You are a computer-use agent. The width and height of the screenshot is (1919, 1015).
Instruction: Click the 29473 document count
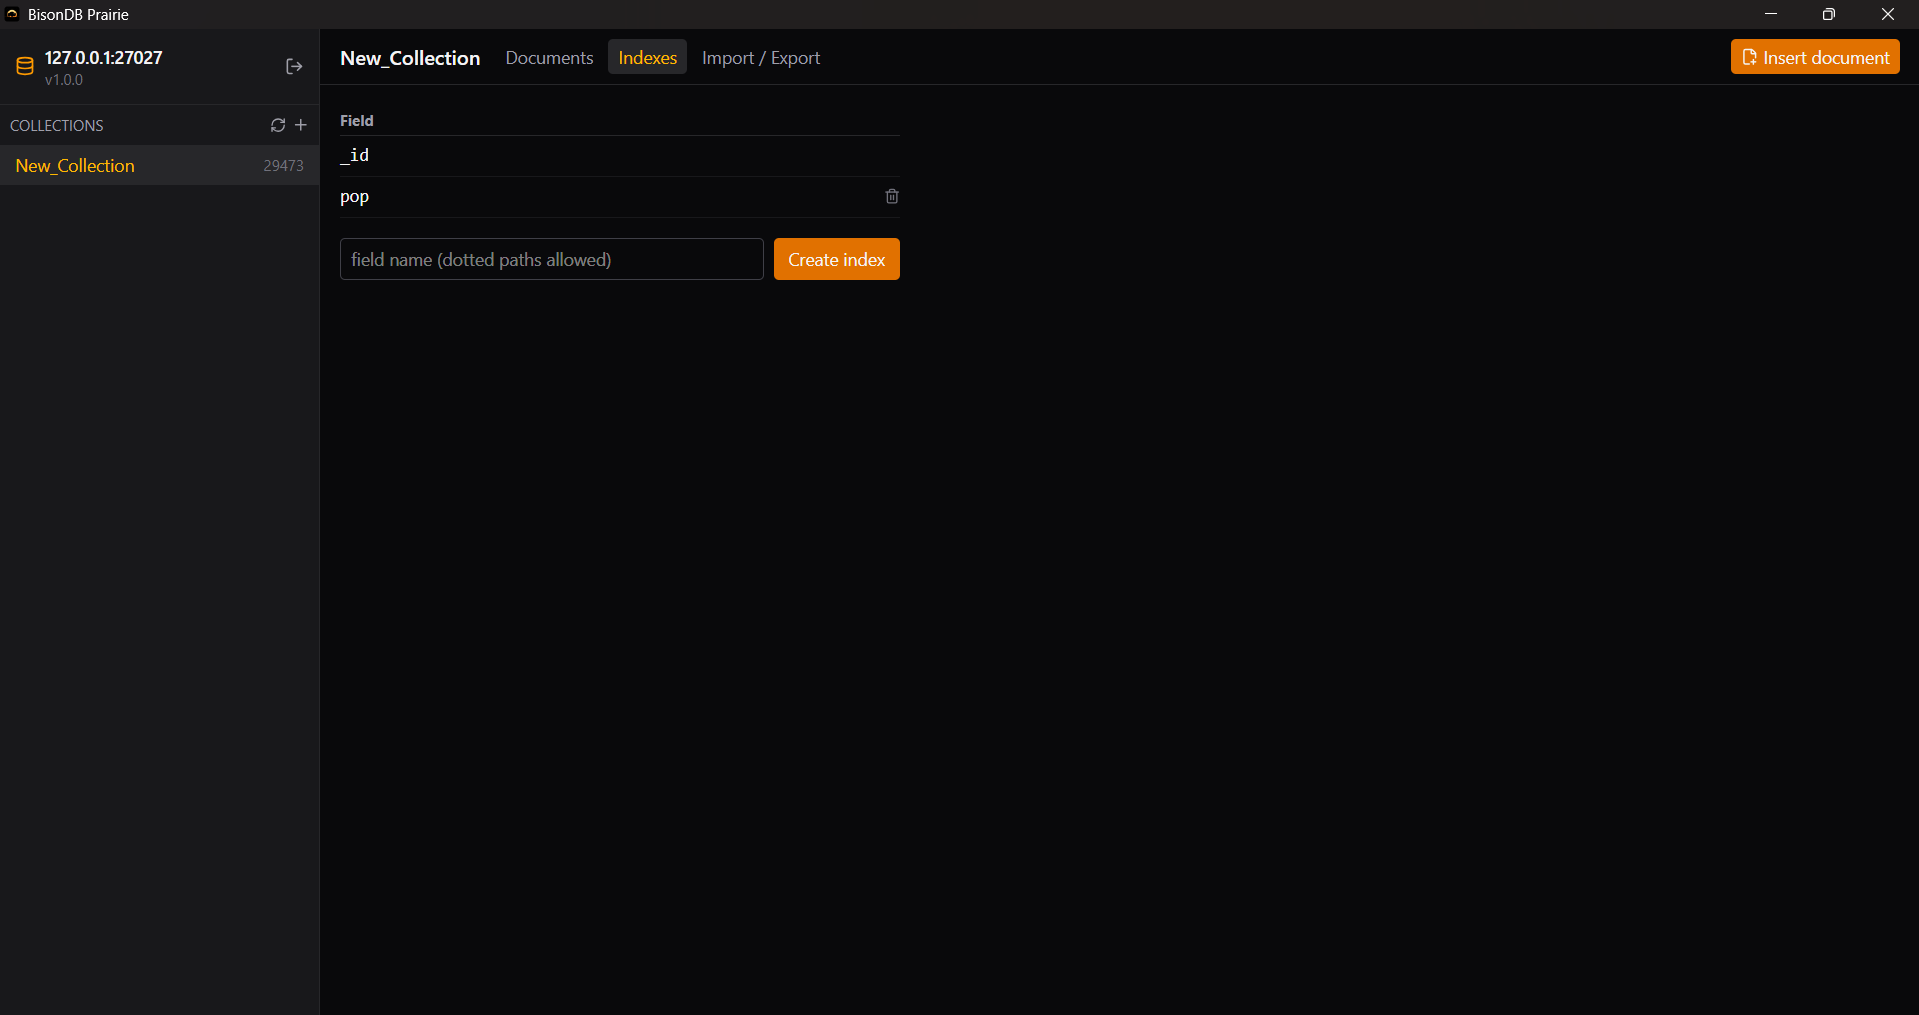pyautogui.click(x=283, y=166)
